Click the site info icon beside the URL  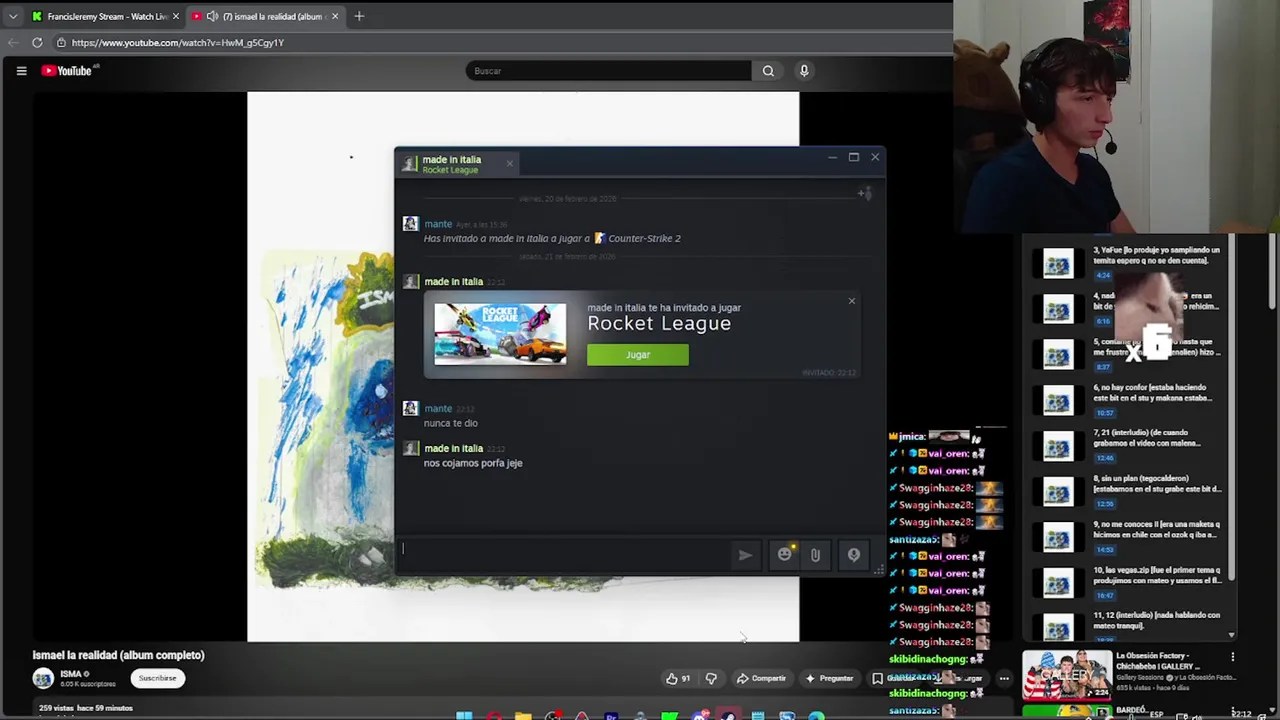(x=60, y=43)
